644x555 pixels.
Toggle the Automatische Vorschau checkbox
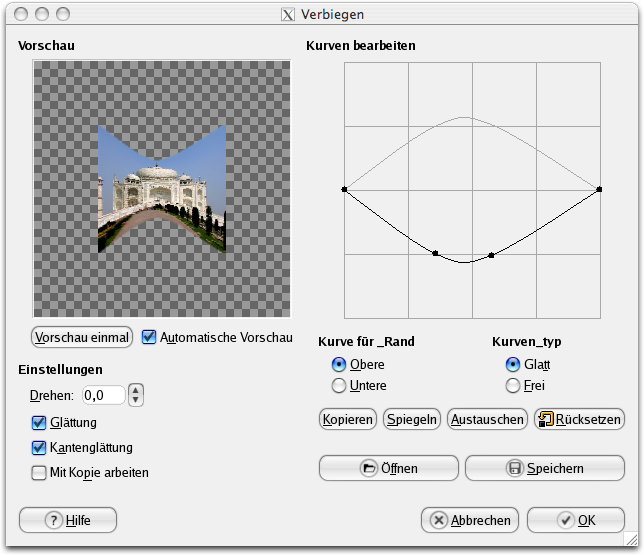coord(150,337)
